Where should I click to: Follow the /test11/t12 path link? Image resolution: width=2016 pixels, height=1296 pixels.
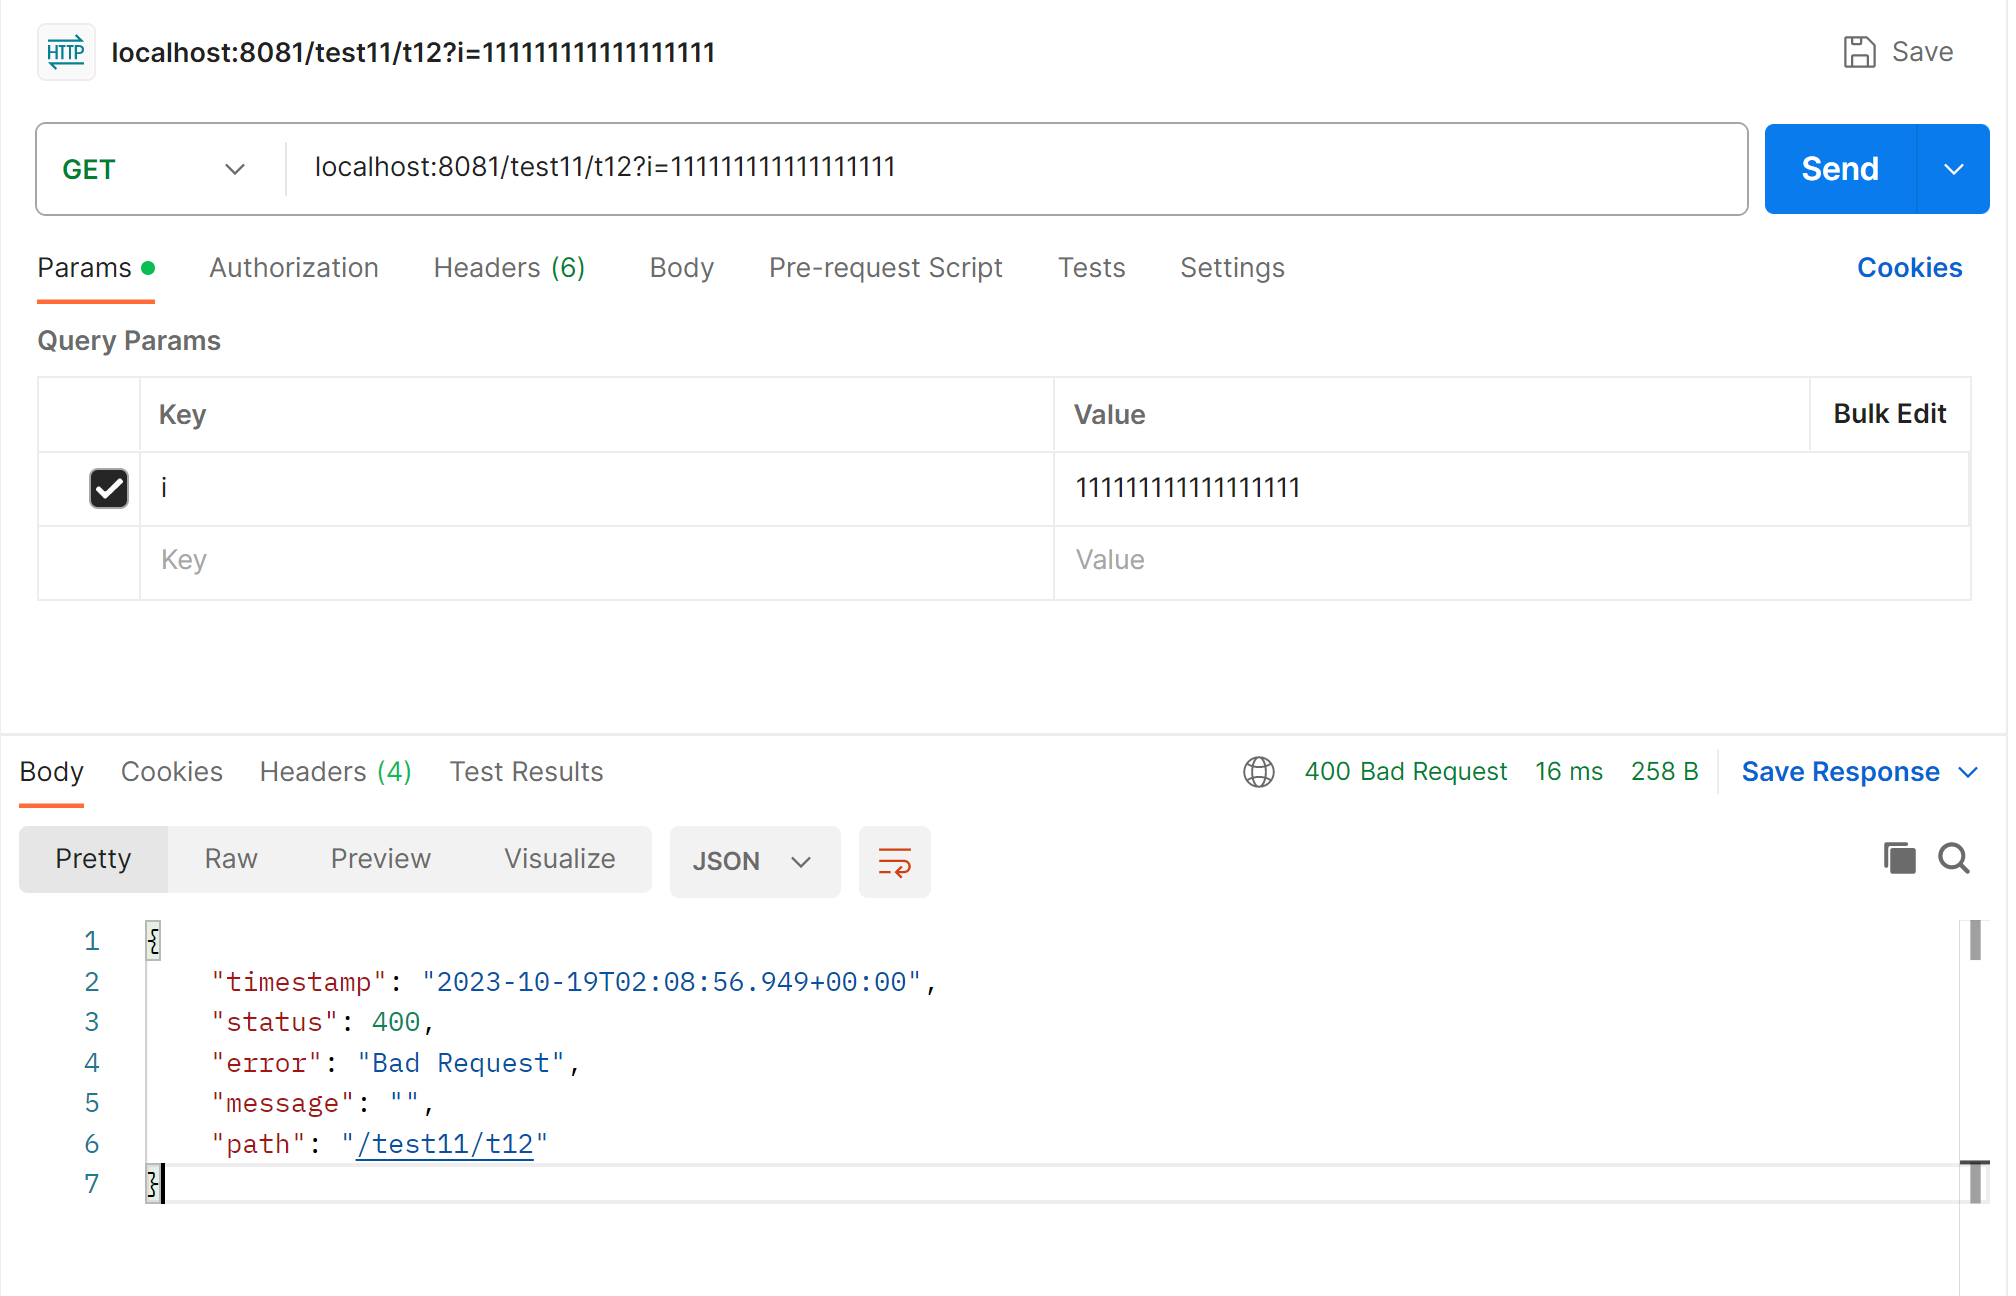click(445, 1144)
